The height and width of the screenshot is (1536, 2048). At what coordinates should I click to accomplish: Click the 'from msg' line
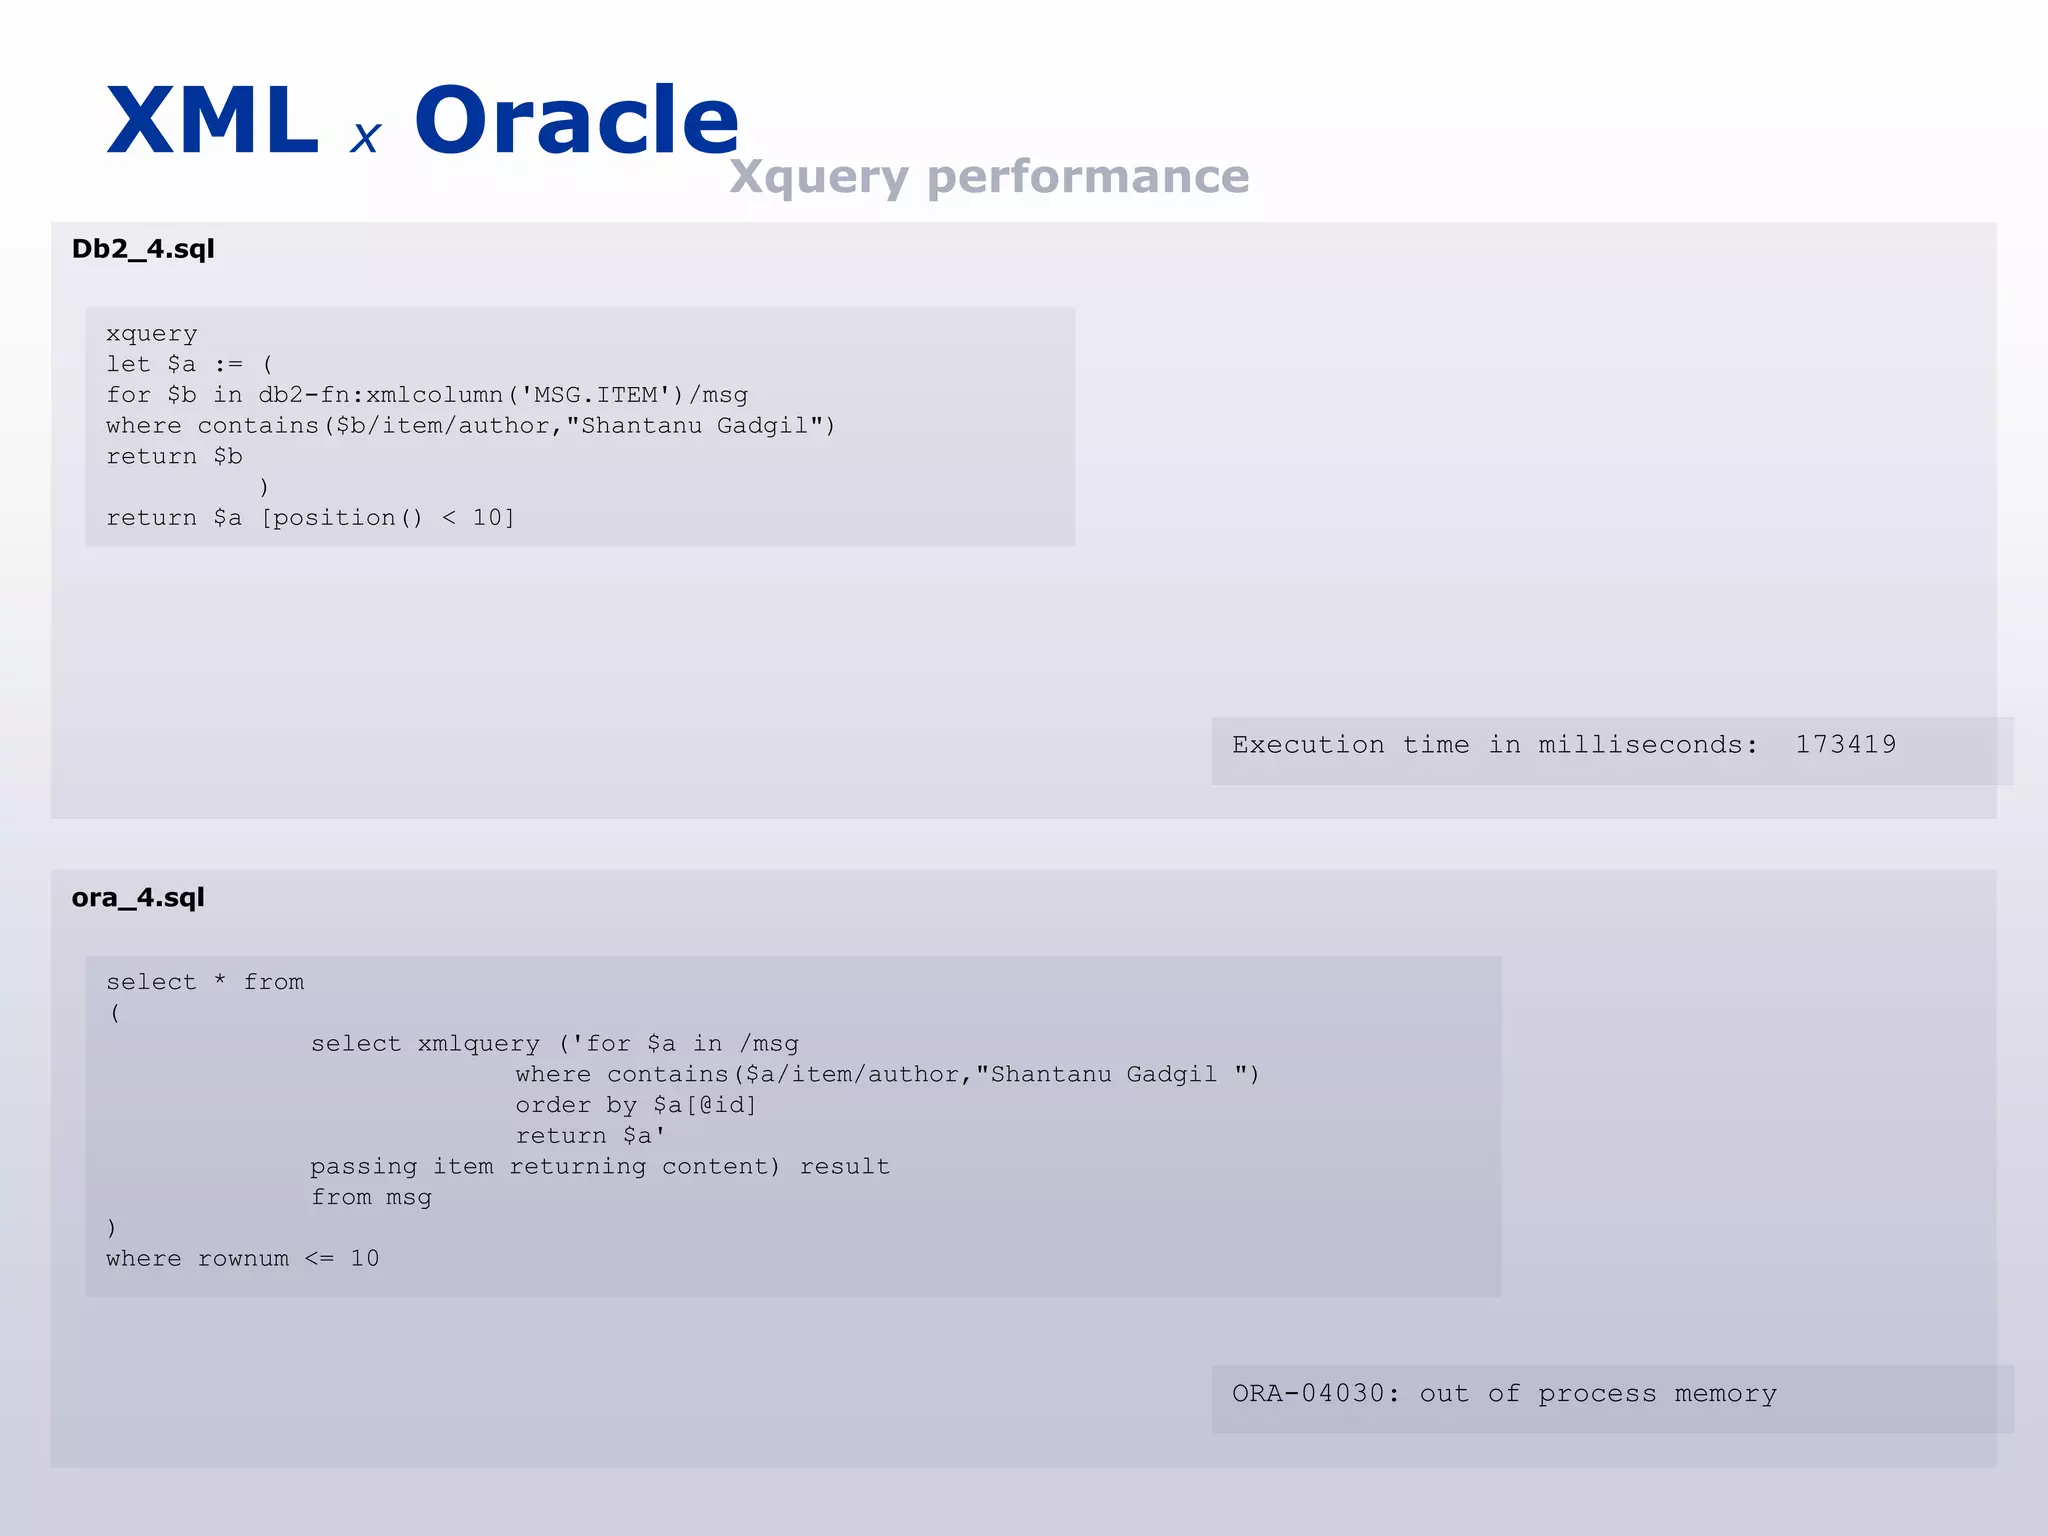[371, 1197]
